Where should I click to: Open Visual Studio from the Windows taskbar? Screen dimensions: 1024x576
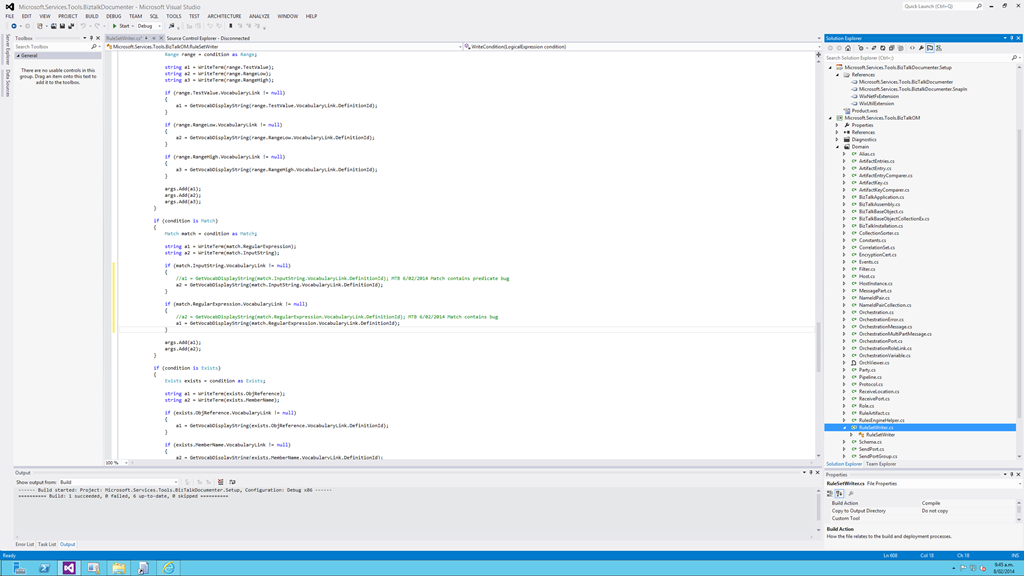point(69,568)
